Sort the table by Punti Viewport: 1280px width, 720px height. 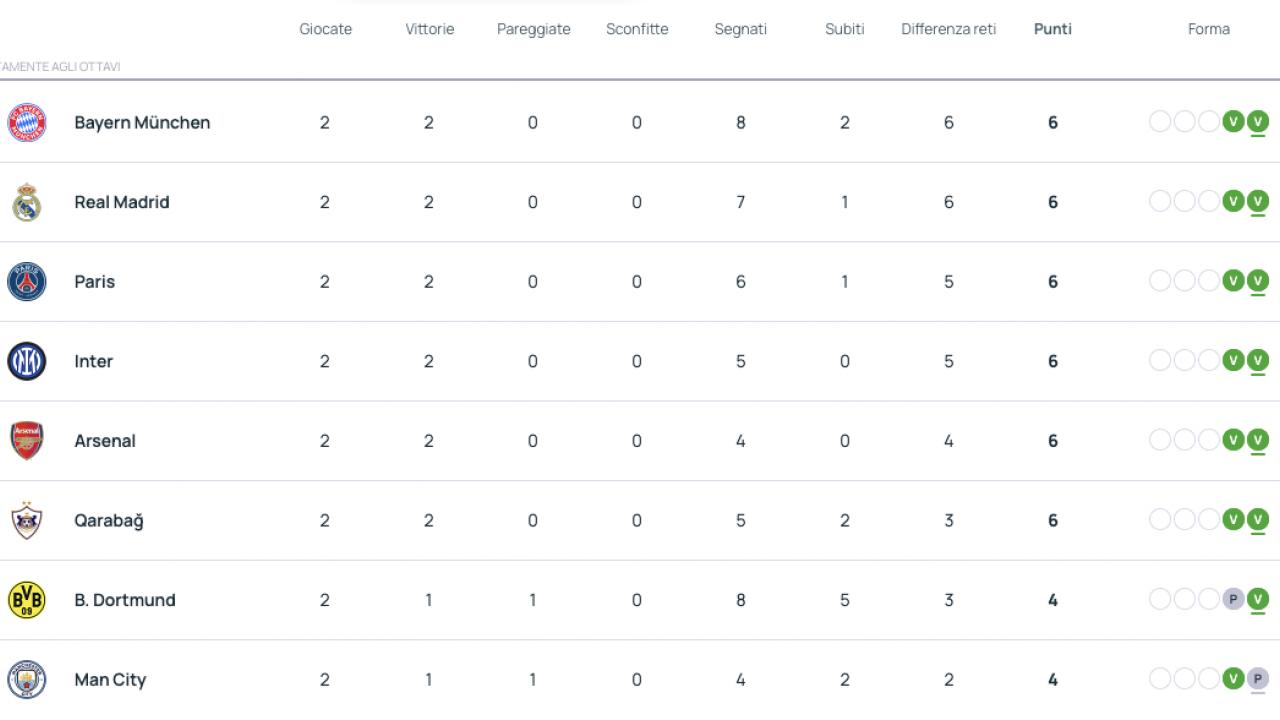[x=1052, y=29]
